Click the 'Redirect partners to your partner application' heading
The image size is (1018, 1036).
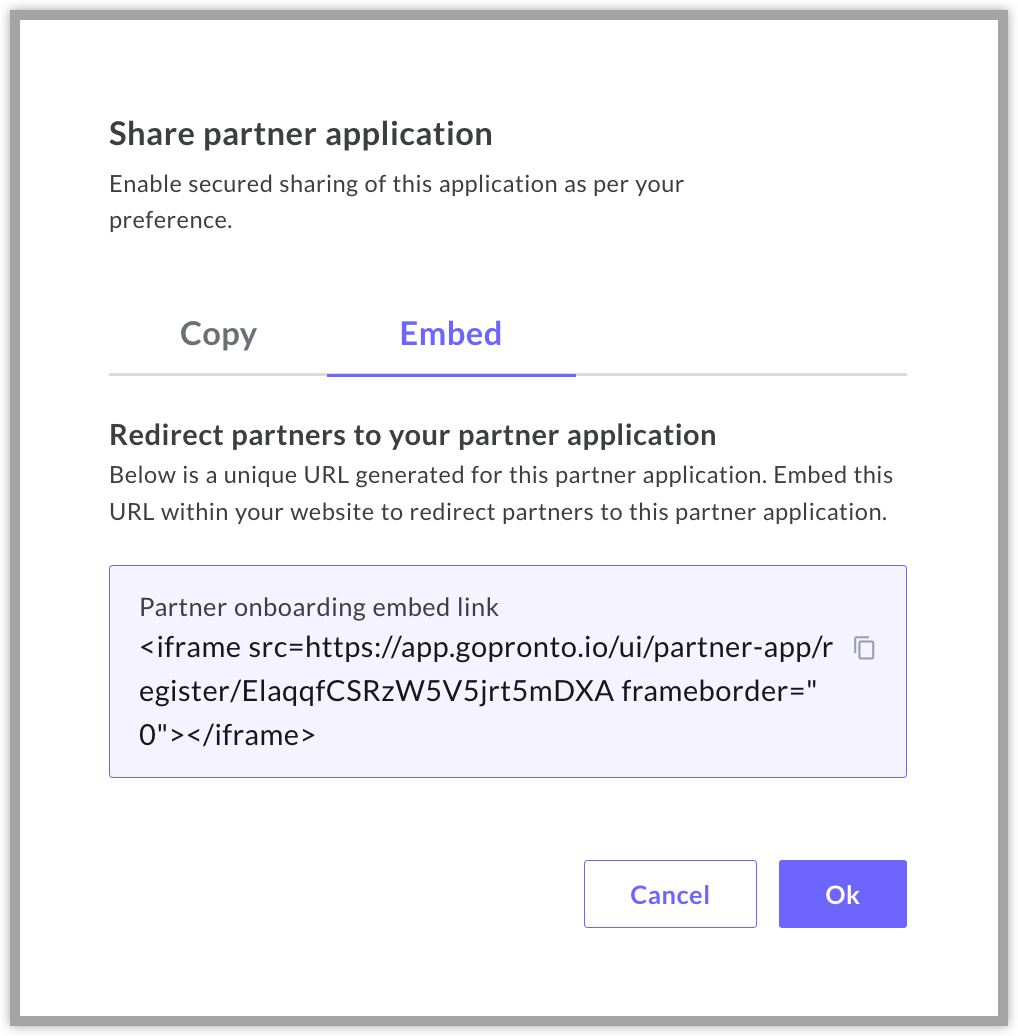pos(412,436)
